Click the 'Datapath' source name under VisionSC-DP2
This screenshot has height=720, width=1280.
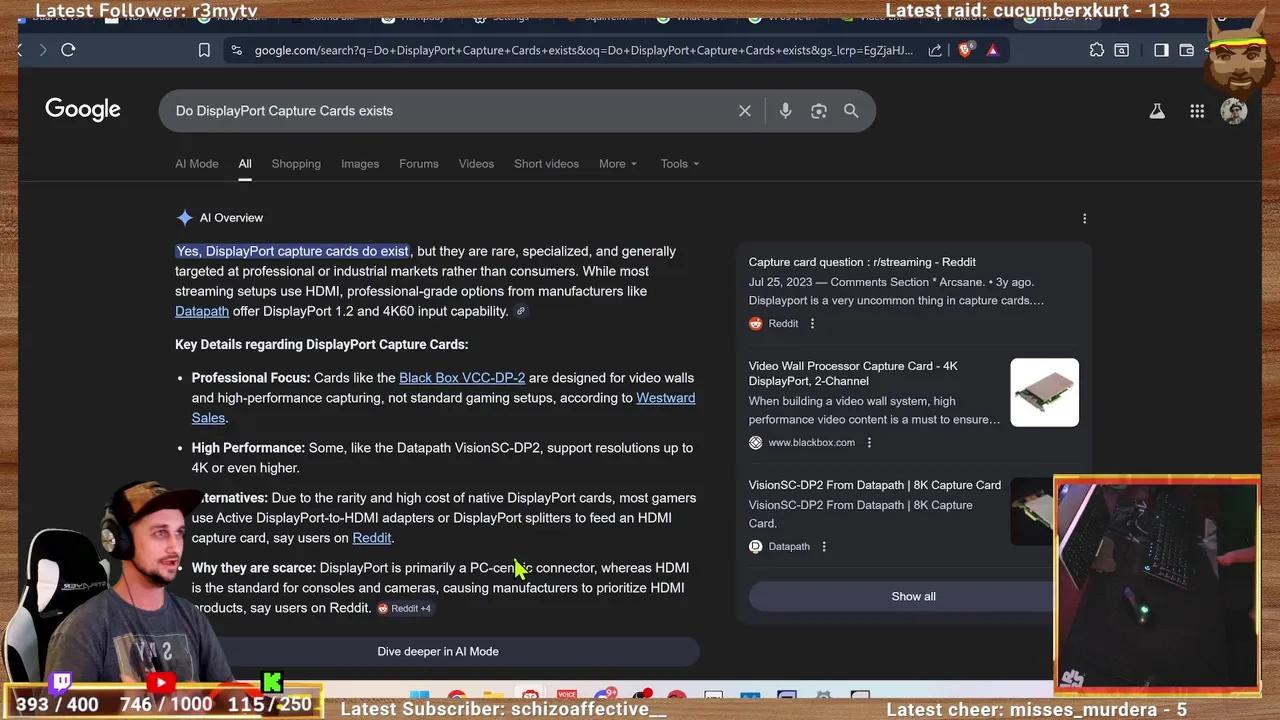(x=789, y=546)
